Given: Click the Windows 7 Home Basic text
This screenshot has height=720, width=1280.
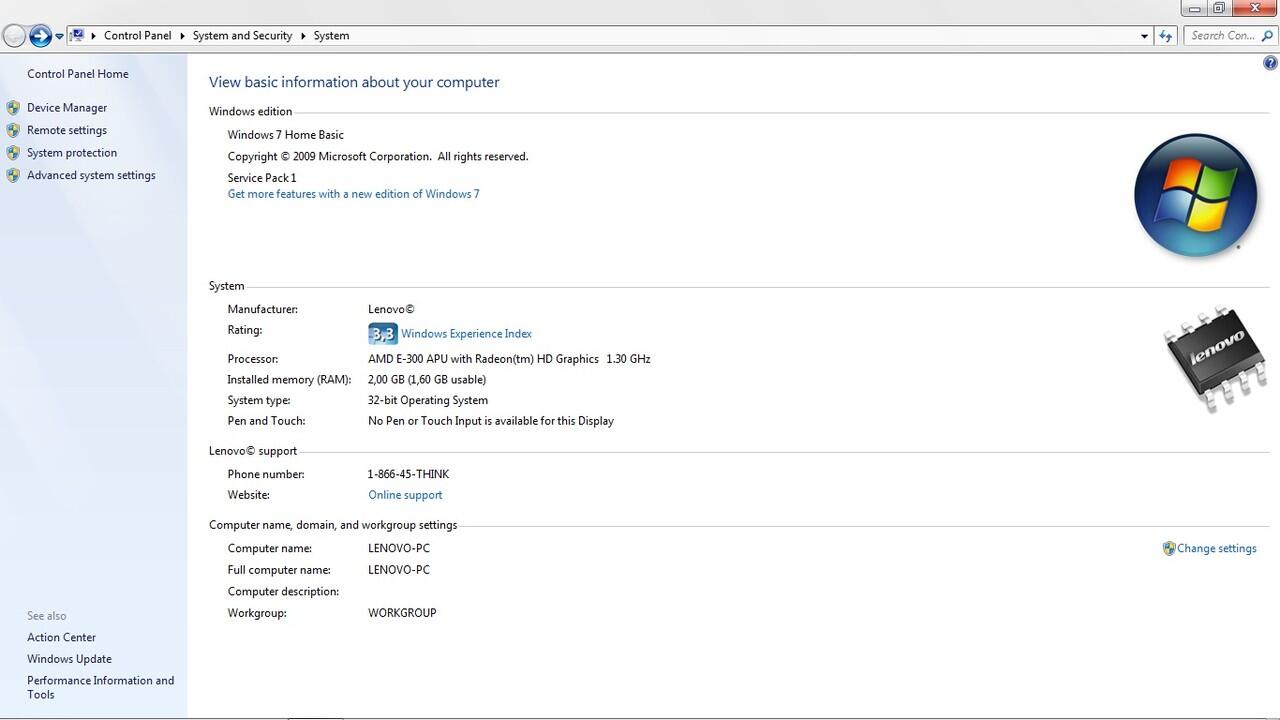Looking at the screenshot, I should 285,135.
